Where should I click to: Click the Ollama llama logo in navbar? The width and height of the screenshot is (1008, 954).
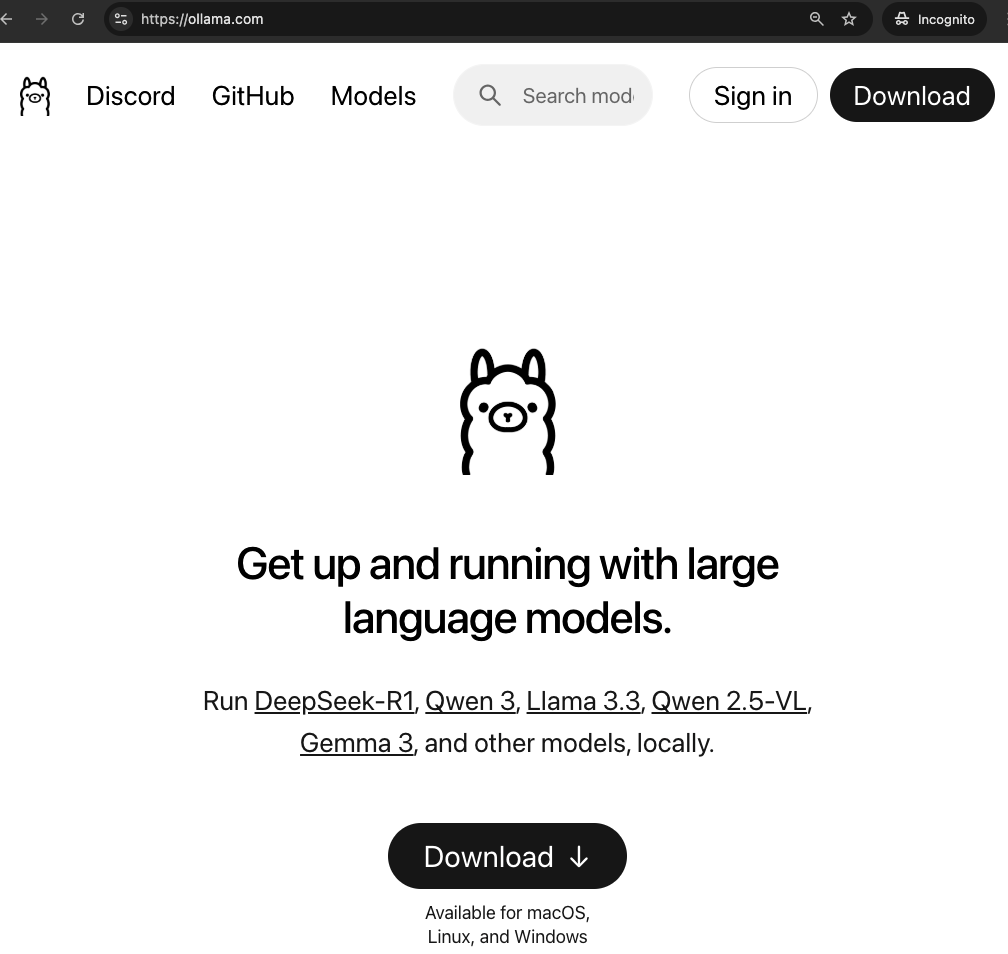(35, 96)
